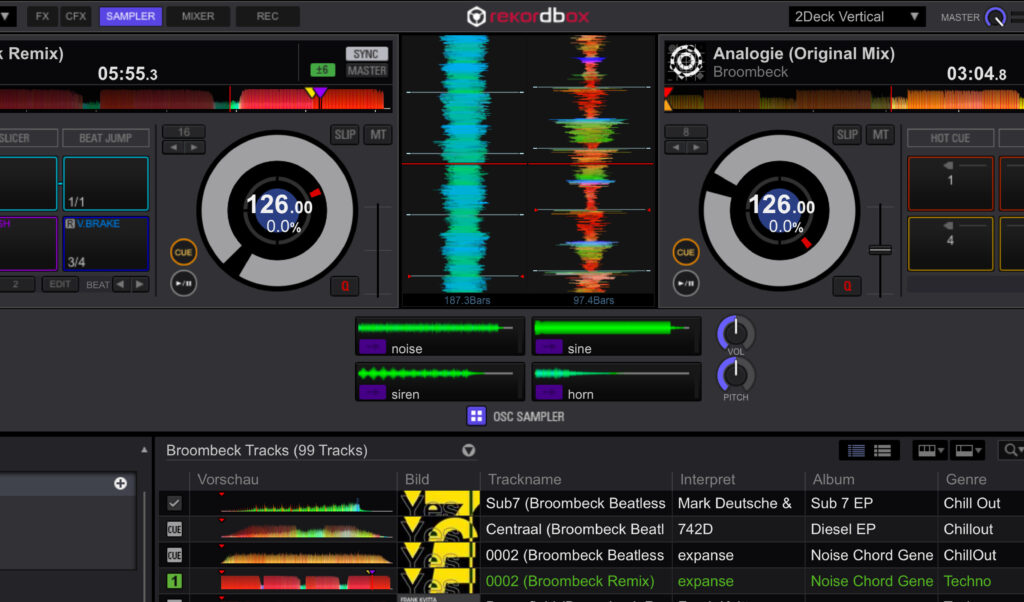The height and width of the screenshot is (602, 1024).
Task: Trigger the V.BRAKE 3/4 pad
Action: pos(106,244)
